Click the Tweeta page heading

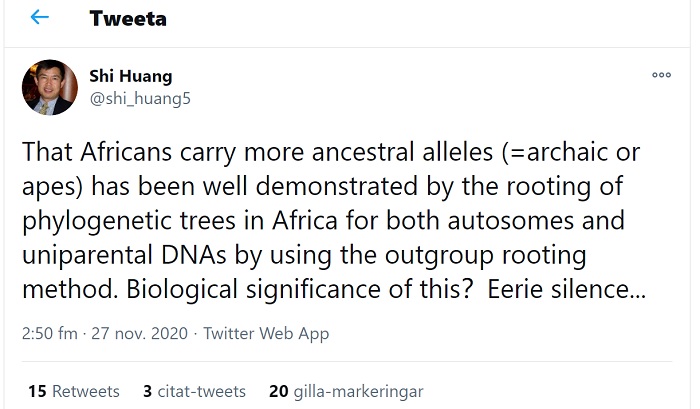coord(128,18)
